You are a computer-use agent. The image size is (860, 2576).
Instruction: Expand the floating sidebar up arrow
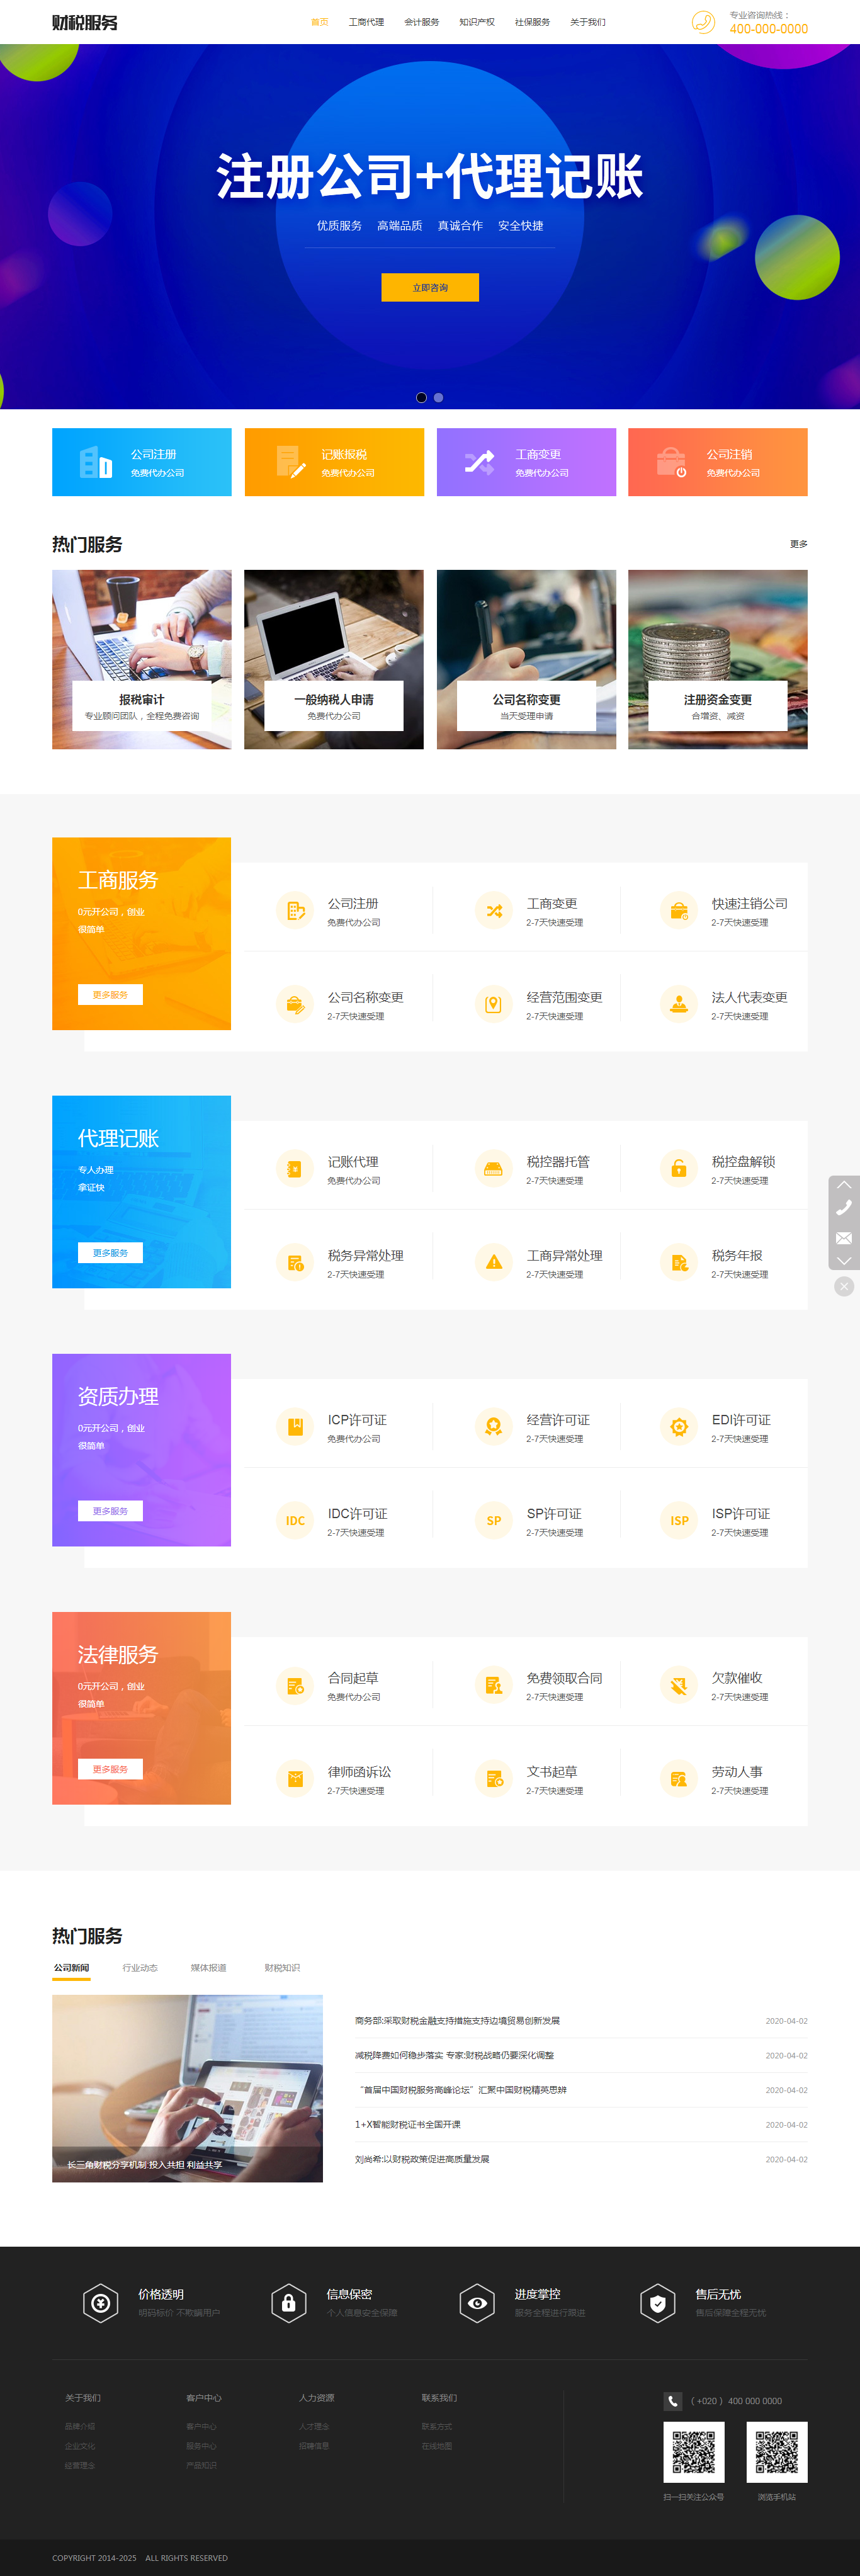point(843,1185)
